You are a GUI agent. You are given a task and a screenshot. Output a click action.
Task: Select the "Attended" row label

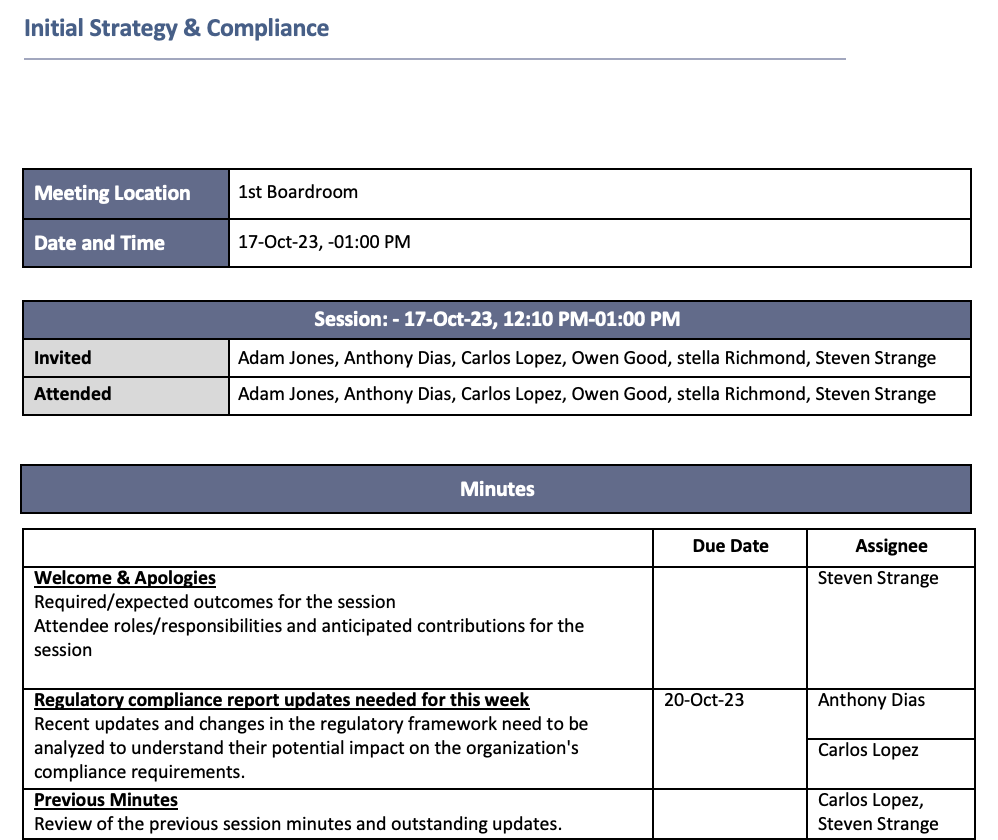point(72,394)
